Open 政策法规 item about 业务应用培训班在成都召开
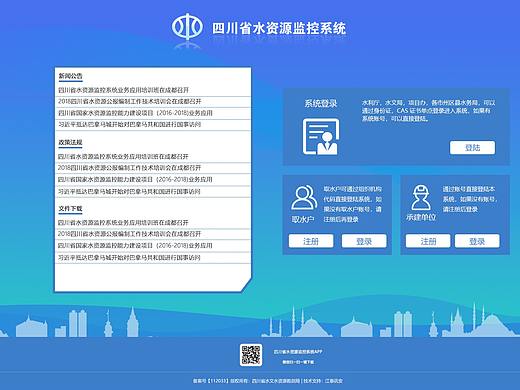Screen dimensions: 520x390 124,156
